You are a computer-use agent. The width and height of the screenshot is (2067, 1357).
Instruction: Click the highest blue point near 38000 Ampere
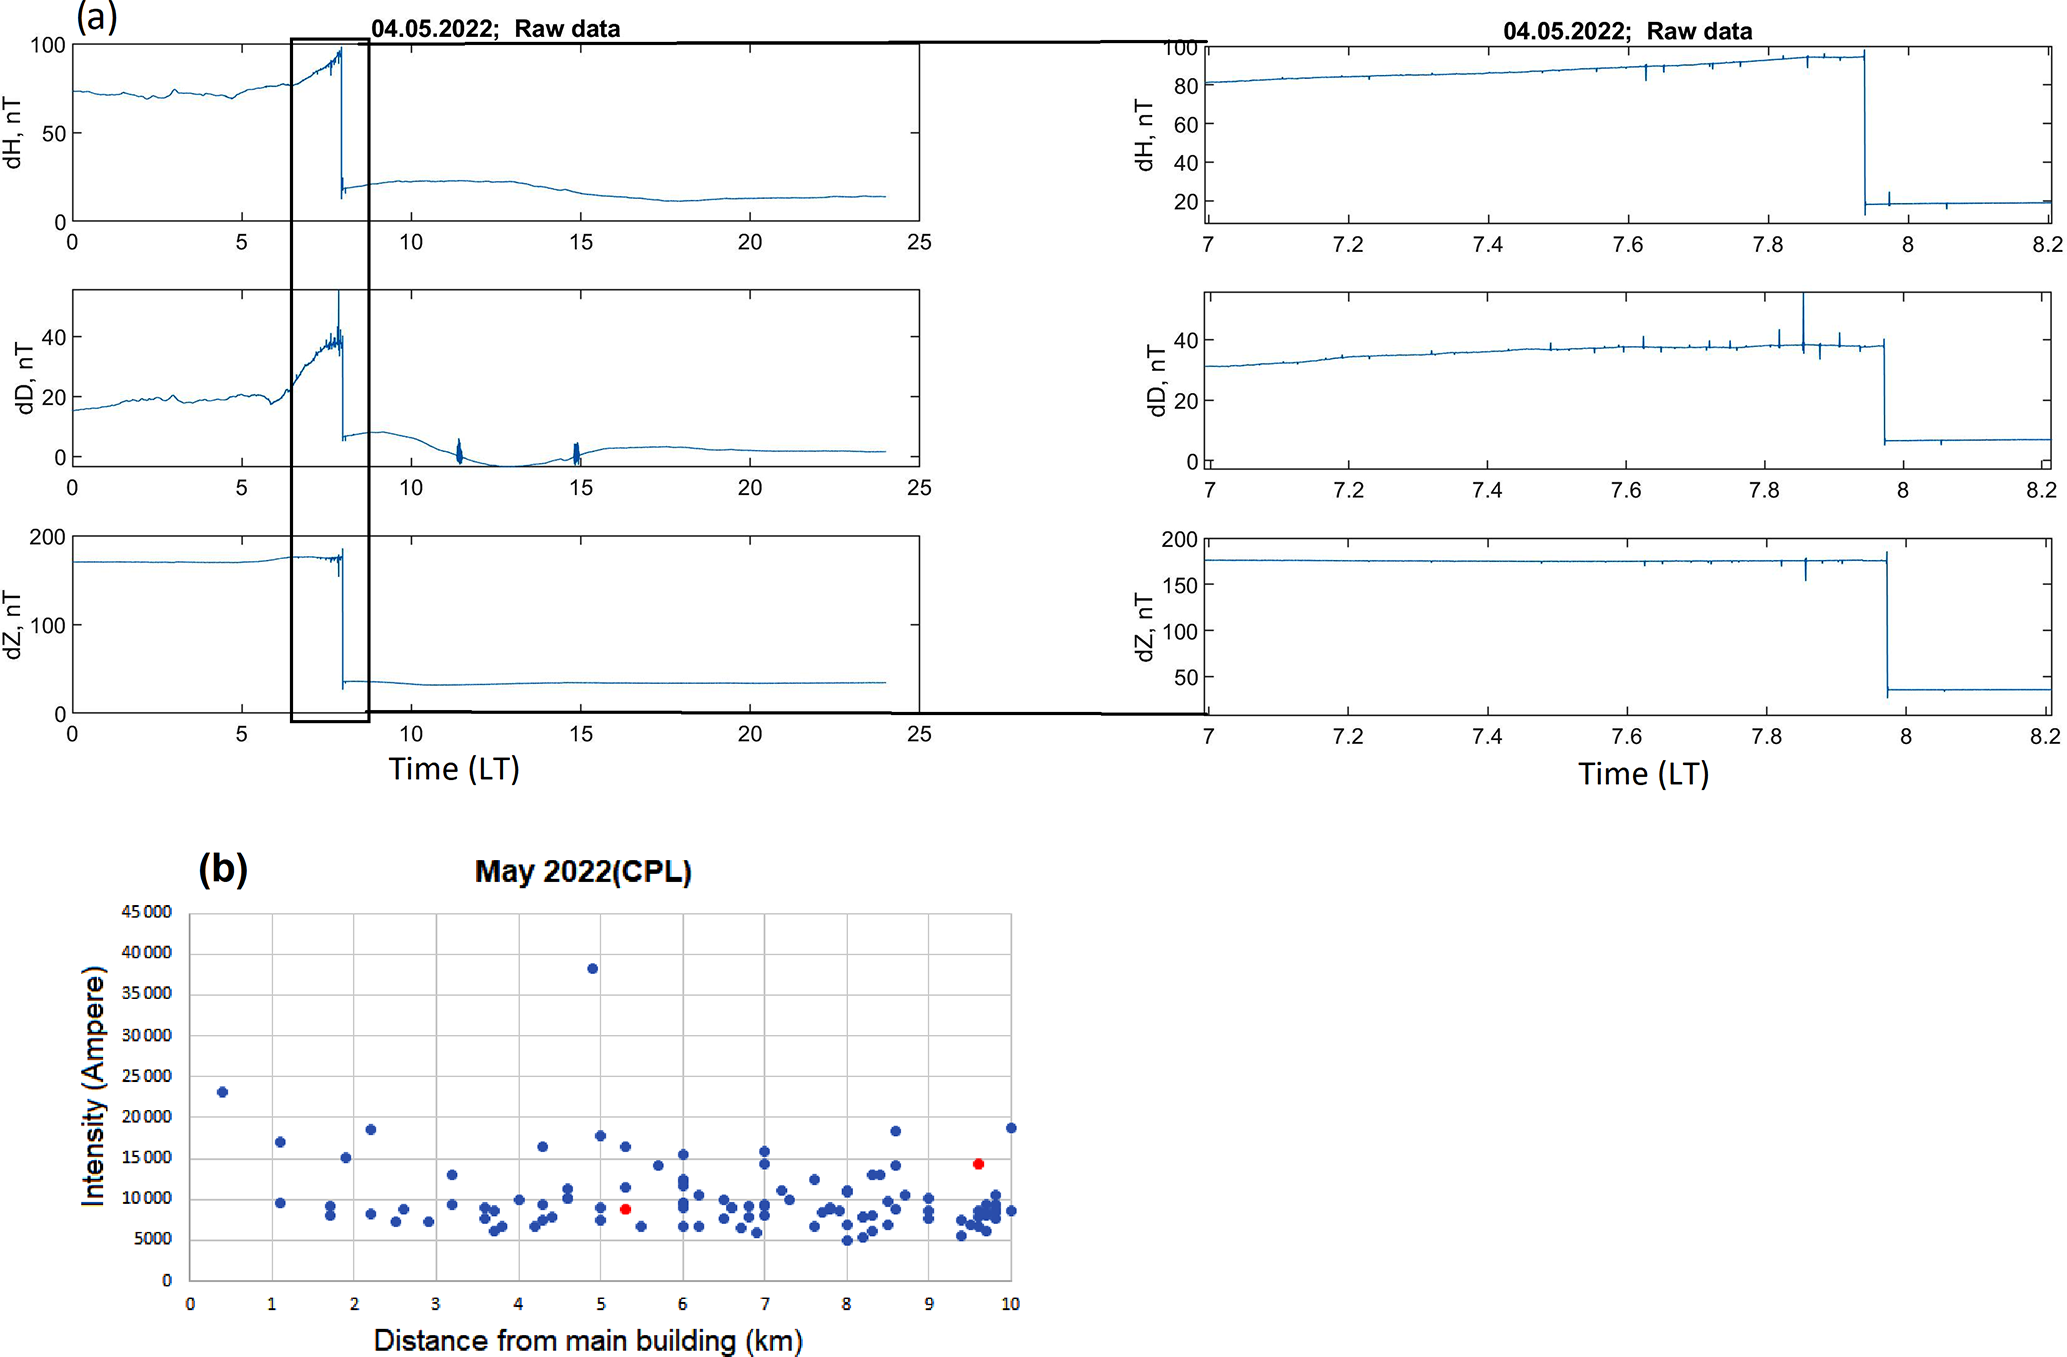[x=592, y=968]
